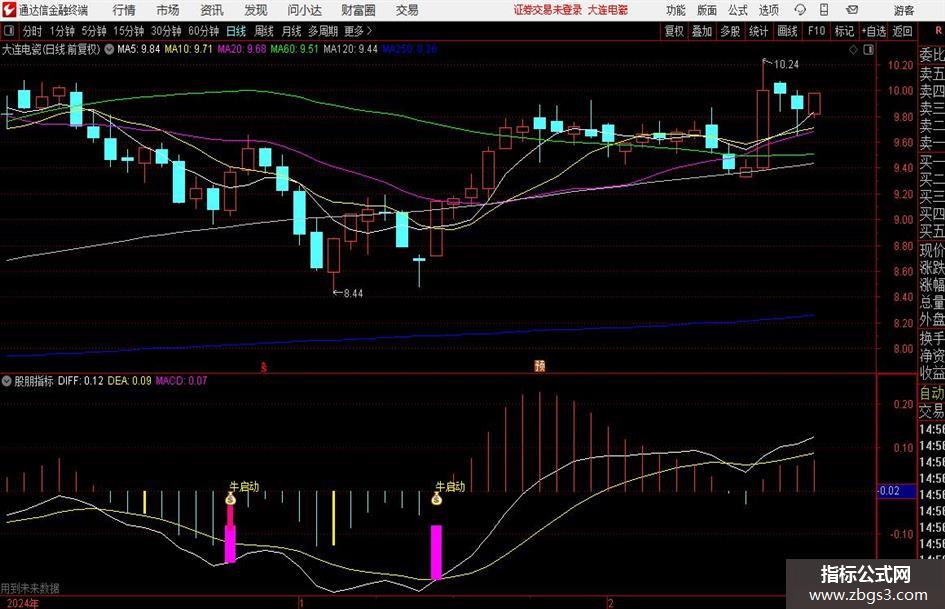945x609 pixels.
Task: Open F10 company info
Action: tap(816, 31)
